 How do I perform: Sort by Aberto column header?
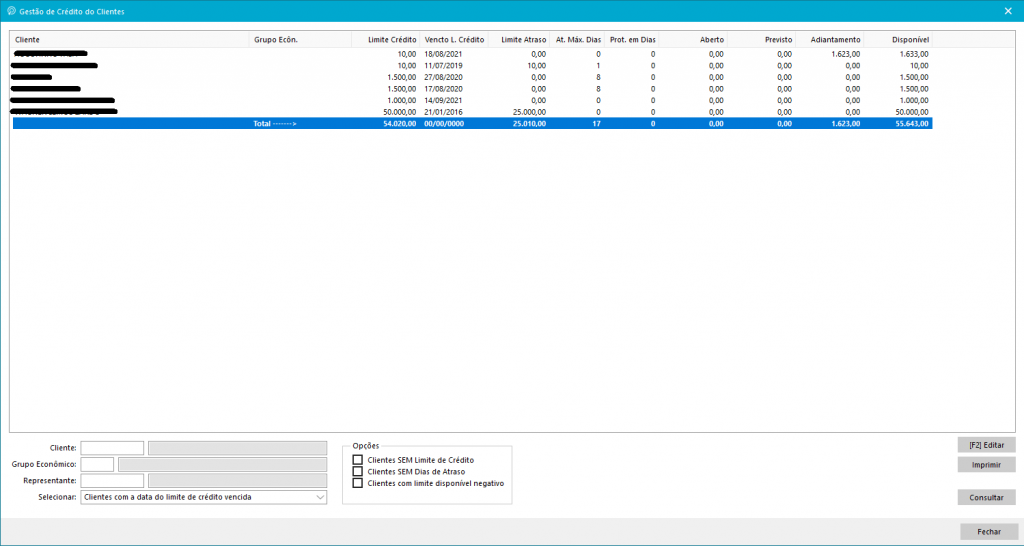click(x=693, y=40)
